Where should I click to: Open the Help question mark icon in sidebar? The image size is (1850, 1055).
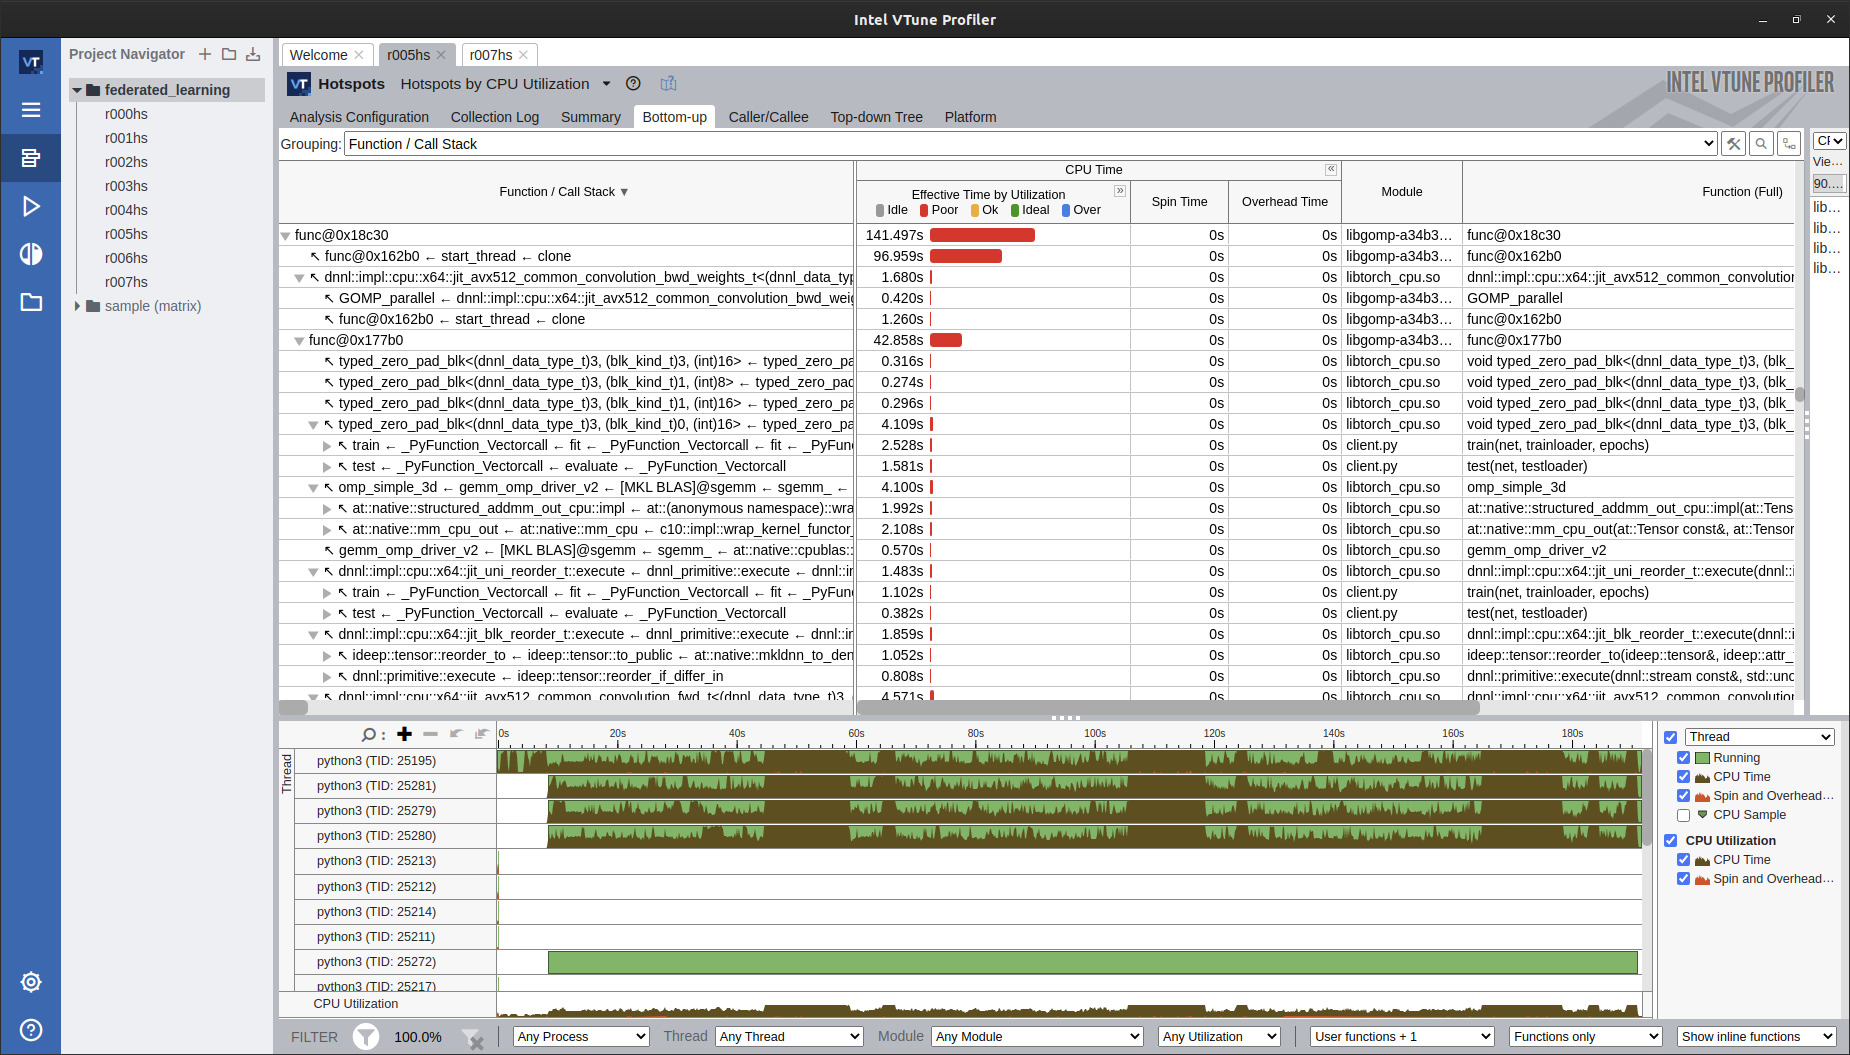(x=31, y=1030)
